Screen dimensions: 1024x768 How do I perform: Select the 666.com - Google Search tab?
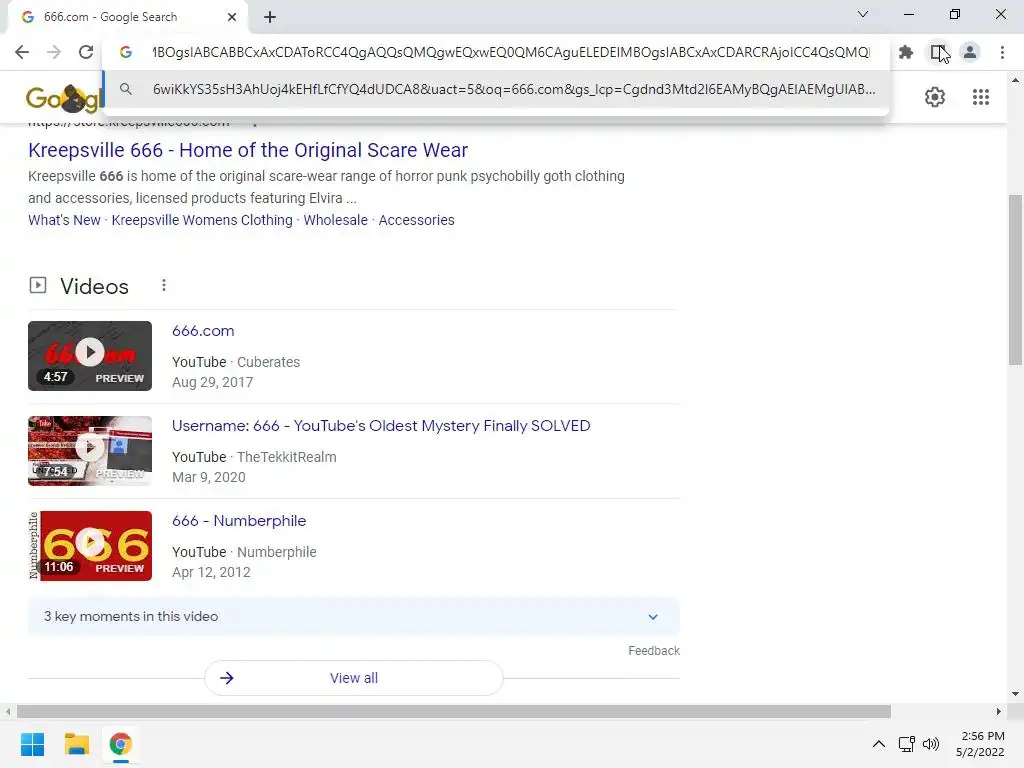click(127, 17)
